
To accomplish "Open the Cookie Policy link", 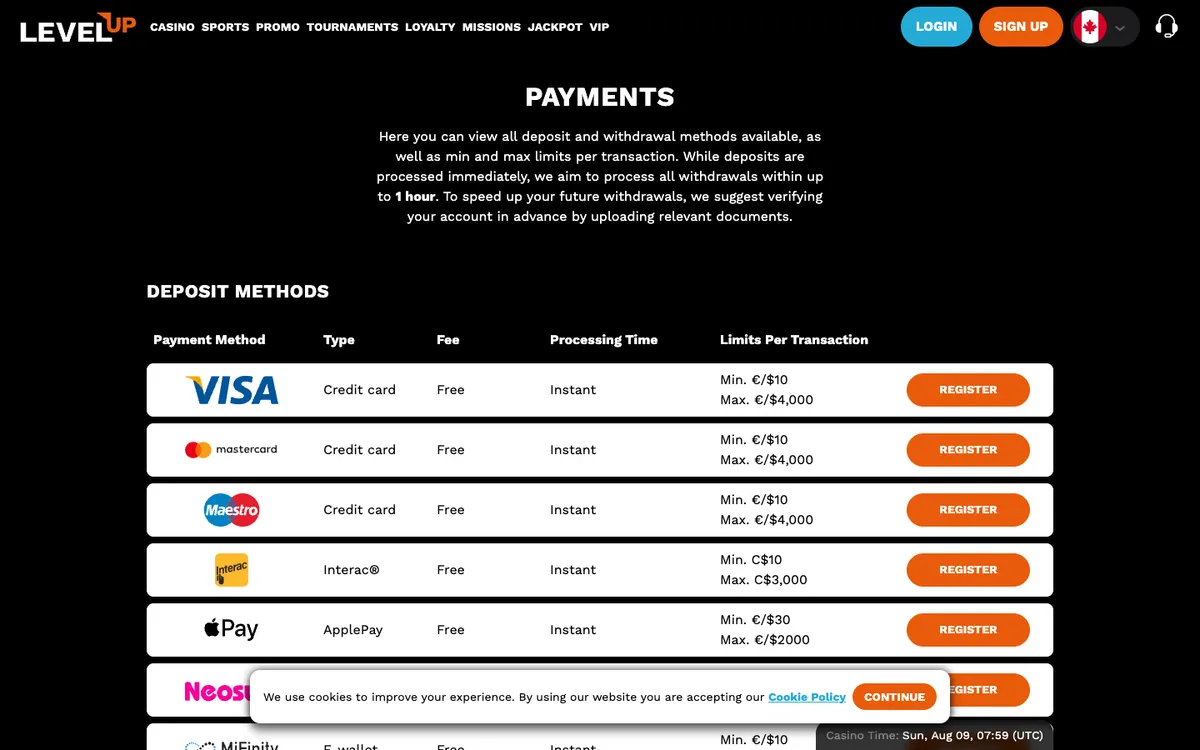I will [x=807, y=697].
